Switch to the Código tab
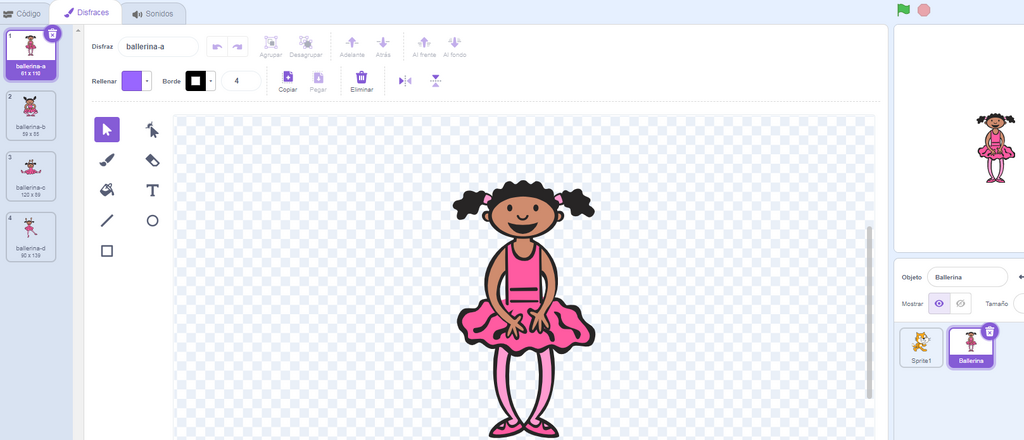This screenshot has width=1024, height=440. [22, 14]
